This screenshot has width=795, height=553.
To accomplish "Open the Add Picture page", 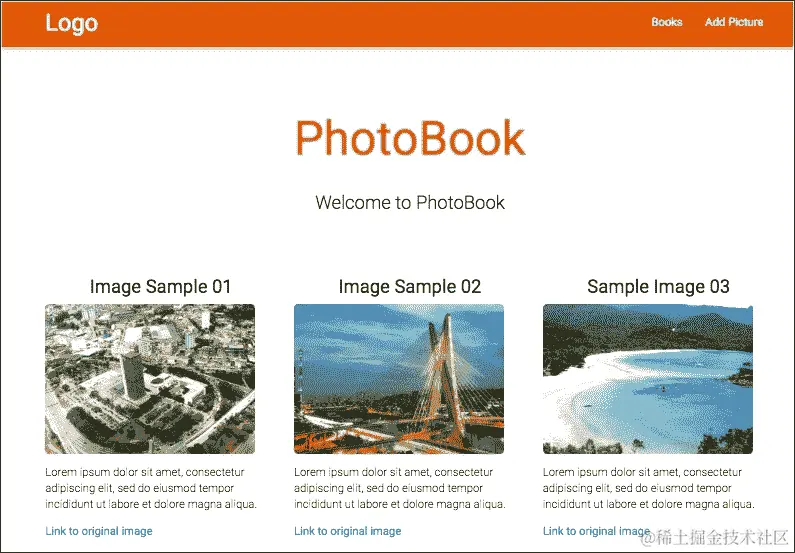I will coord(734,22).
